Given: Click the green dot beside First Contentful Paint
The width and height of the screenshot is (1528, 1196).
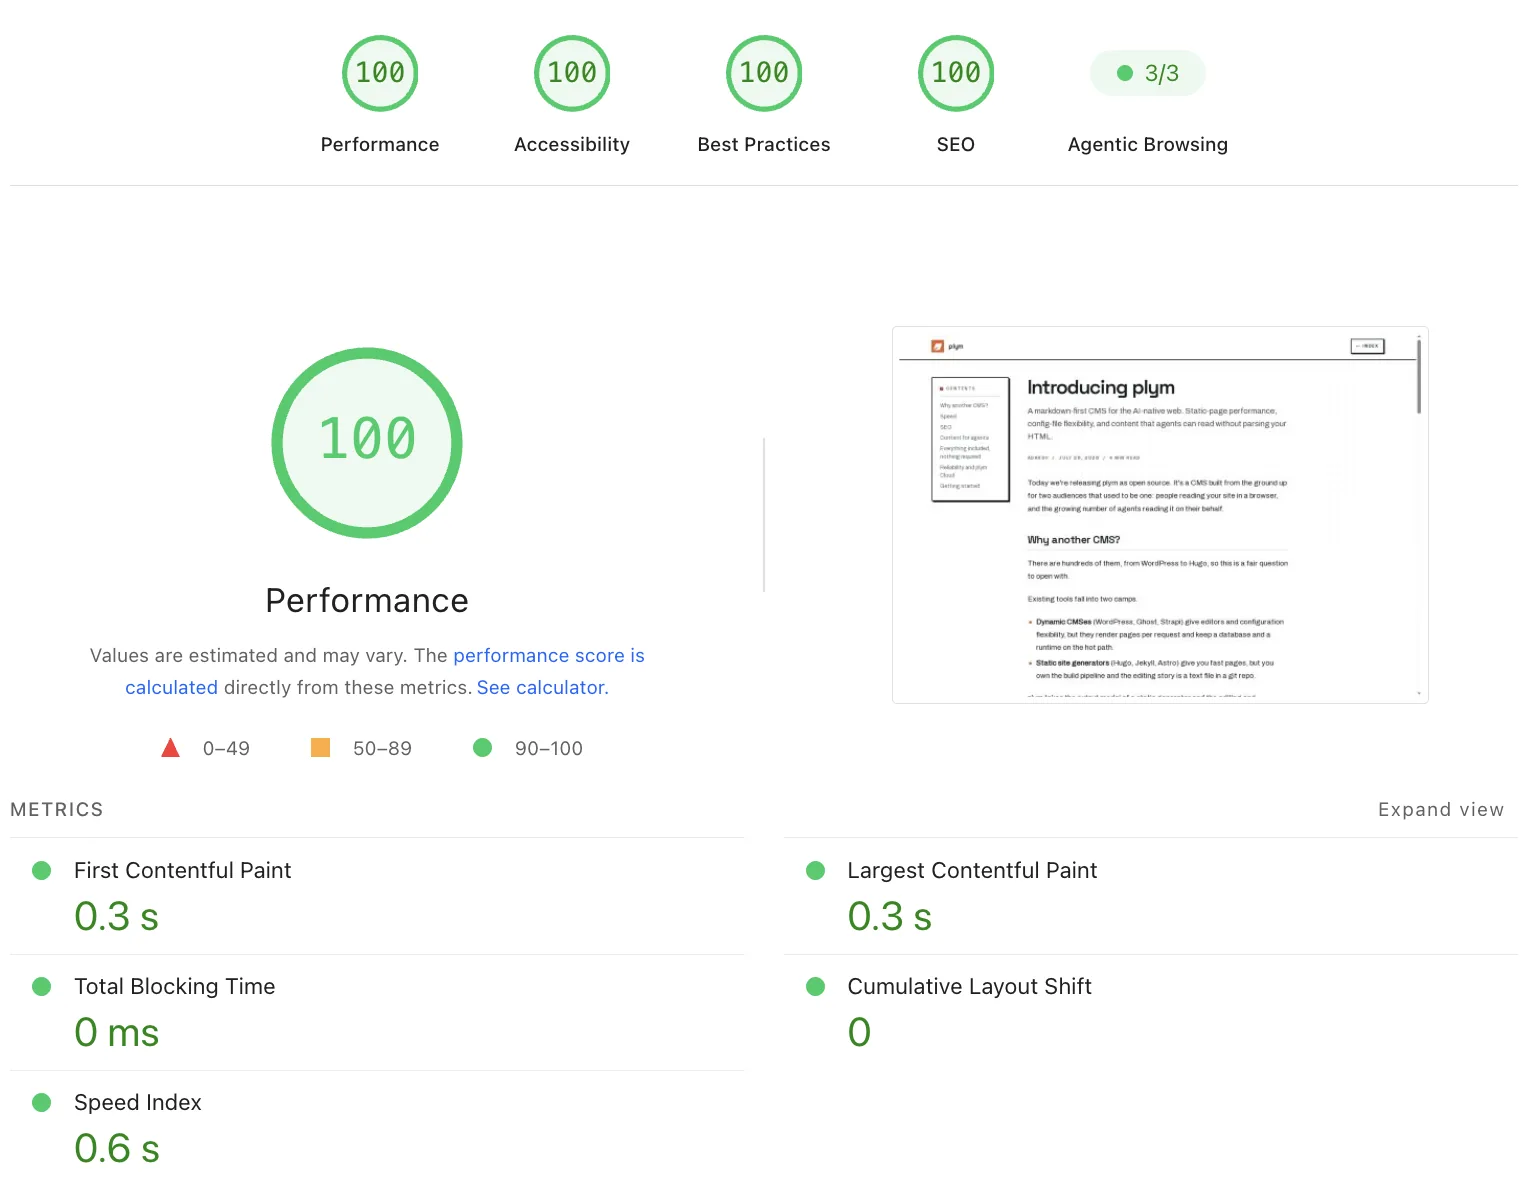Looking at the screenshot, I should [x=42, y=870].
